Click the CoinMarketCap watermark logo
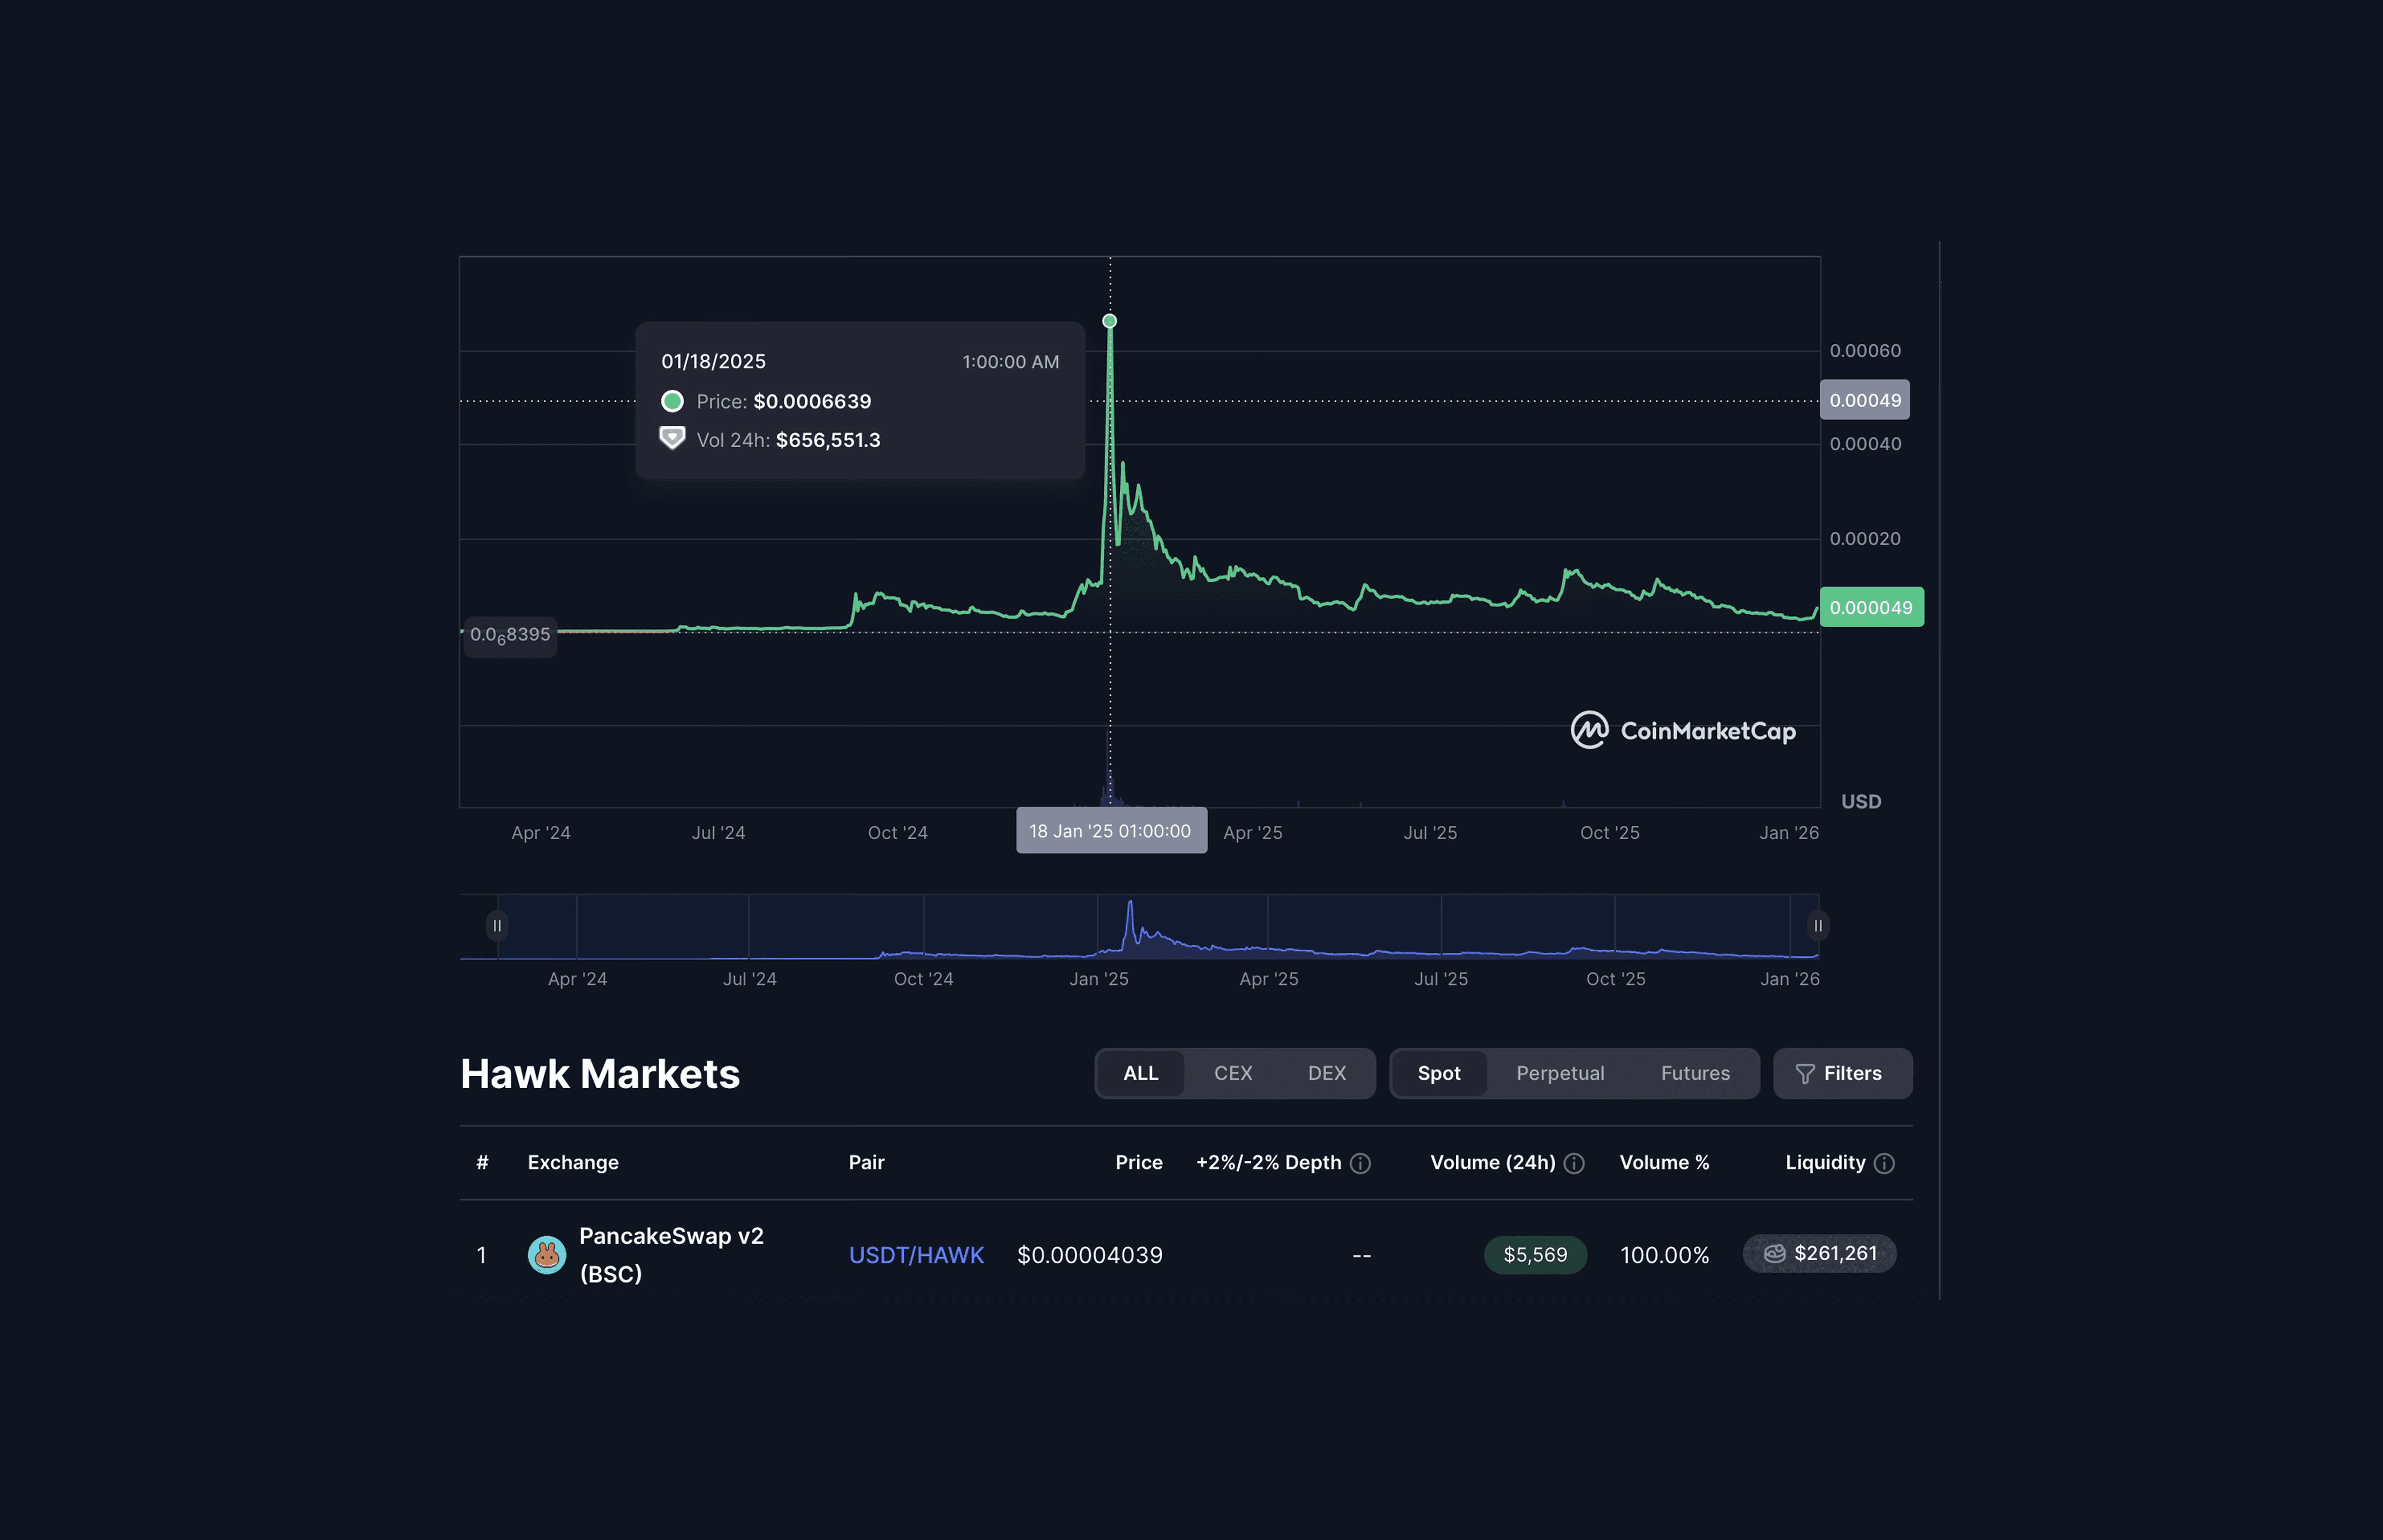 point(1589,730)
